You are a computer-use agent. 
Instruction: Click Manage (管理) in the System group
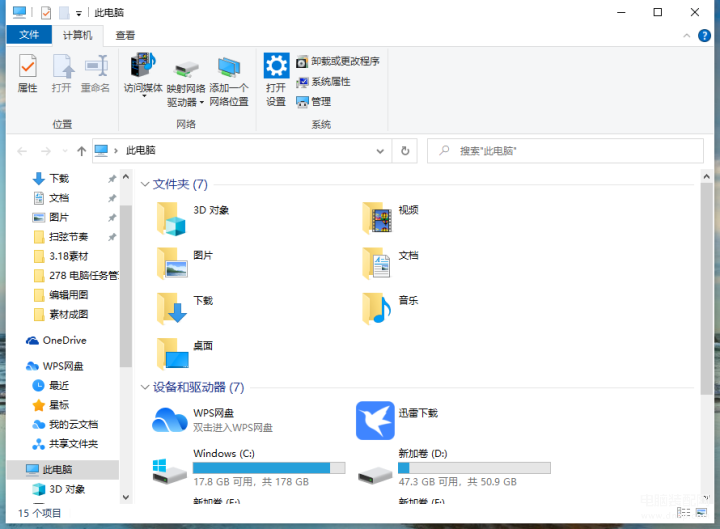tap(314, 102)
